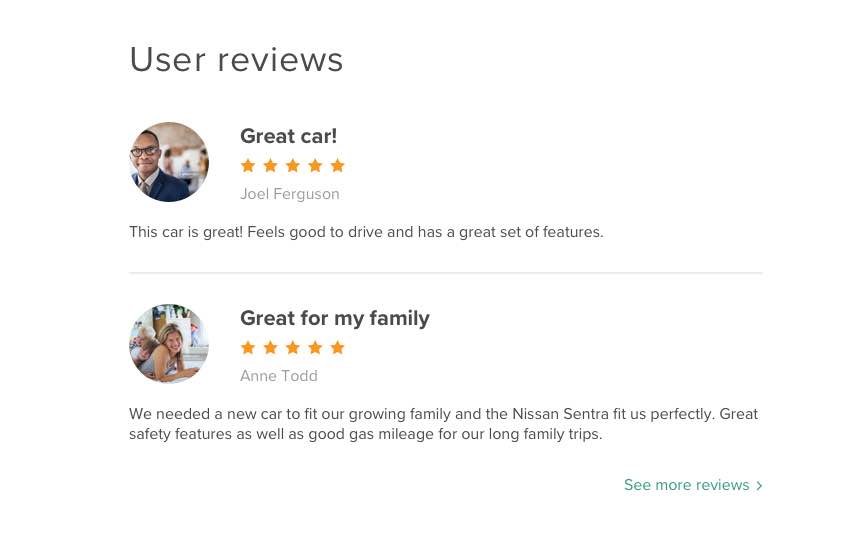Click the fourth star in Joel Ferguson's rating
The width and height of the screenshot is (859, 551).
coord(315,165)
